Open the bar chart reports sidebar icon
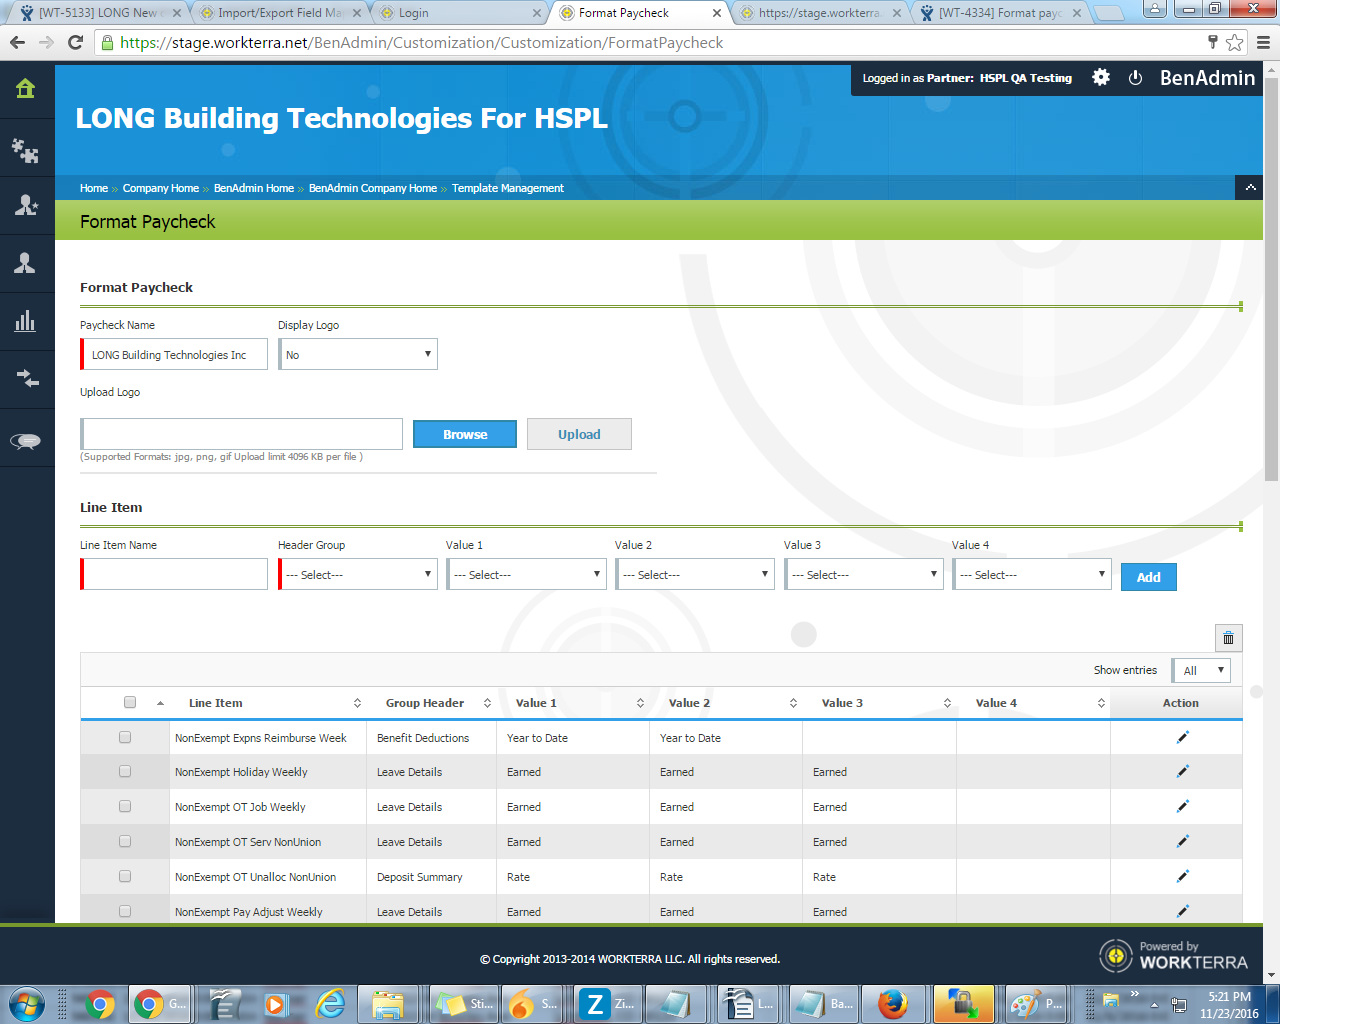The width and height of the screenshot is (1358, 1024). point(26,321)
